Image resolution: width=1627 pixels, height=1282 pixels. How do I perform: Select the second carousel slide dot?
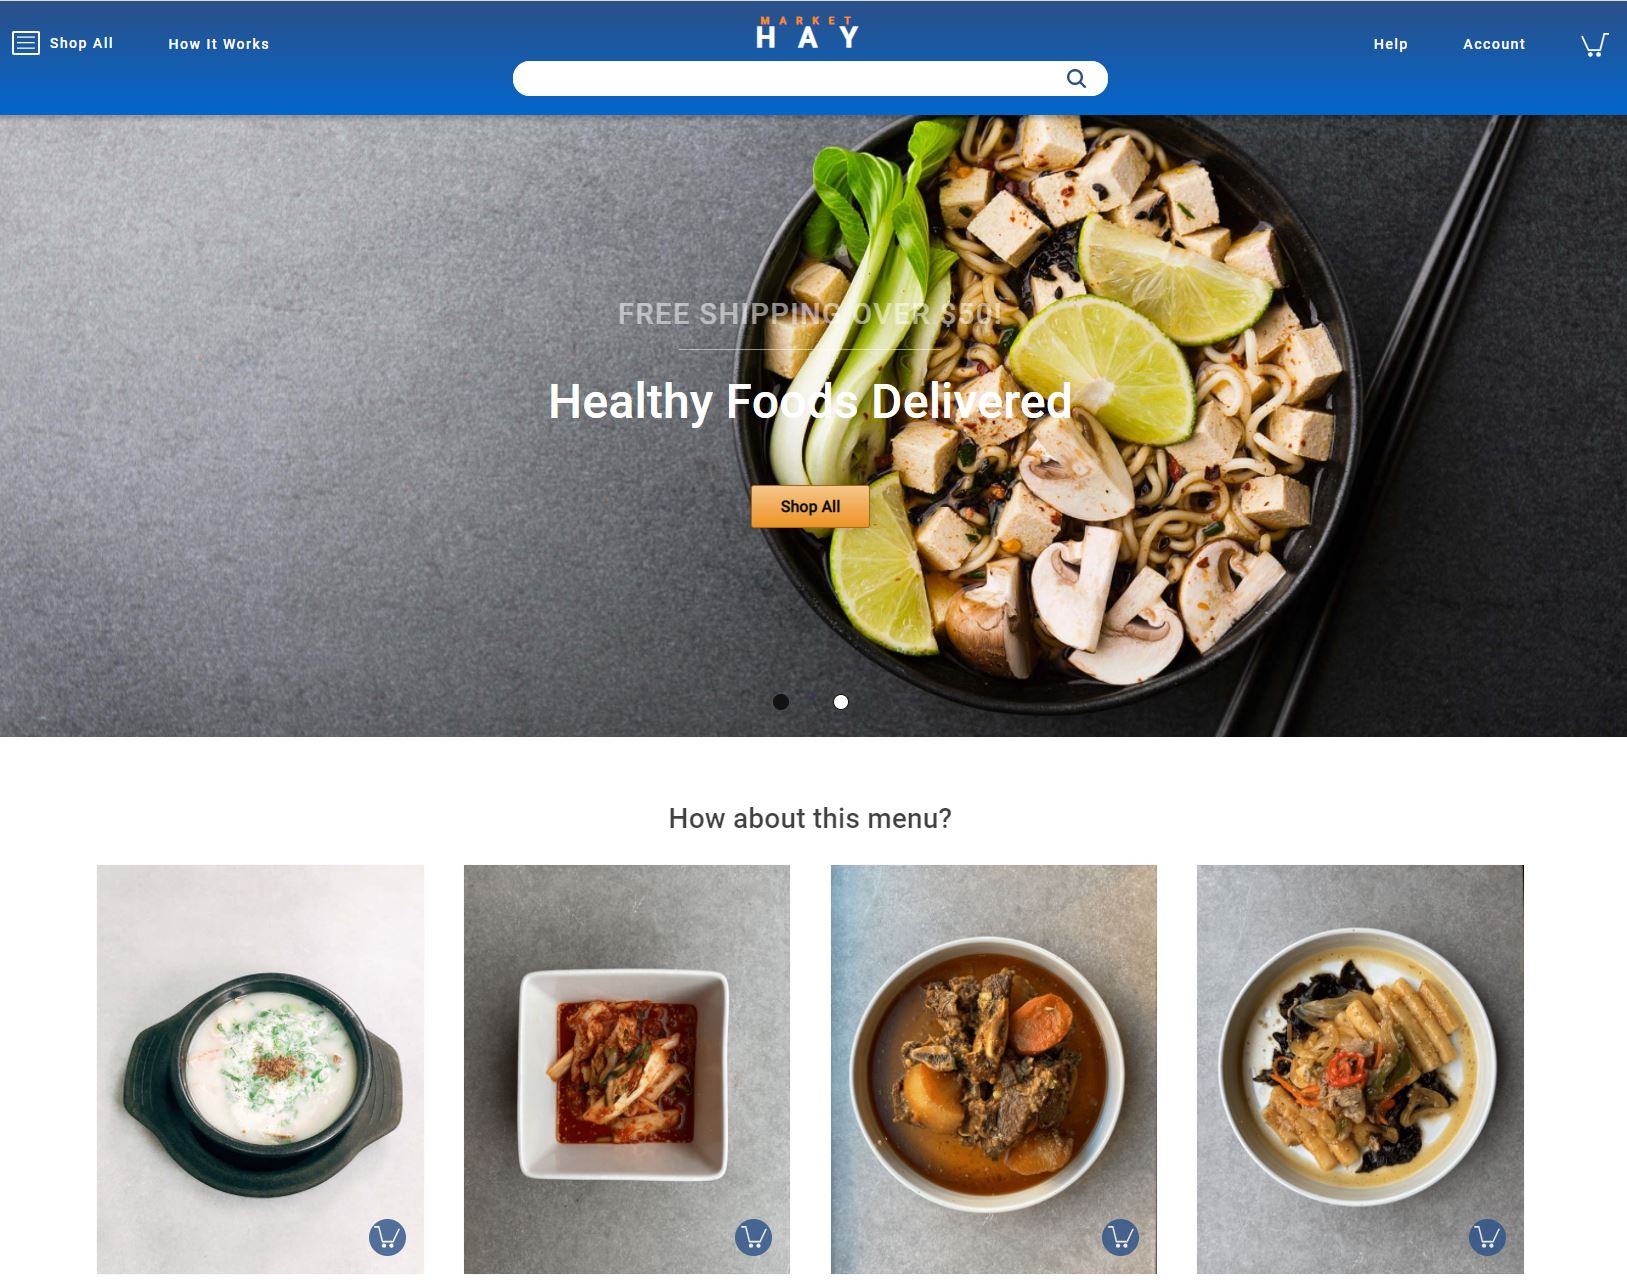[841, 702]
